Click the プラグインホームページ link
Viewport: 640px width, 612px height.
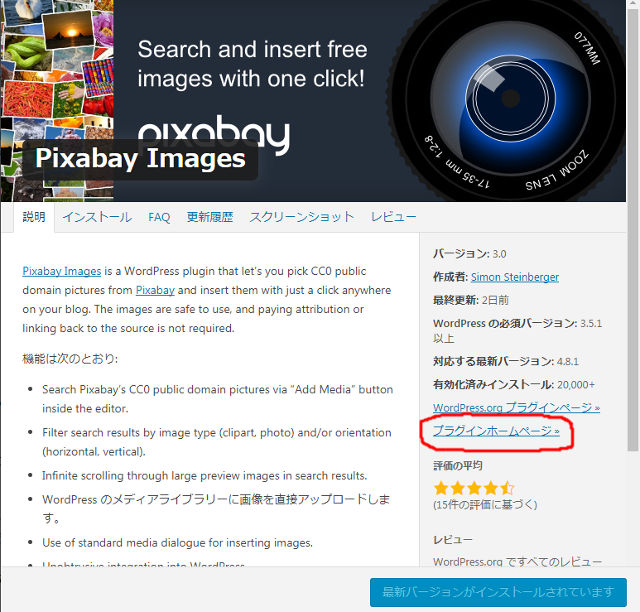tap(496, 431)
